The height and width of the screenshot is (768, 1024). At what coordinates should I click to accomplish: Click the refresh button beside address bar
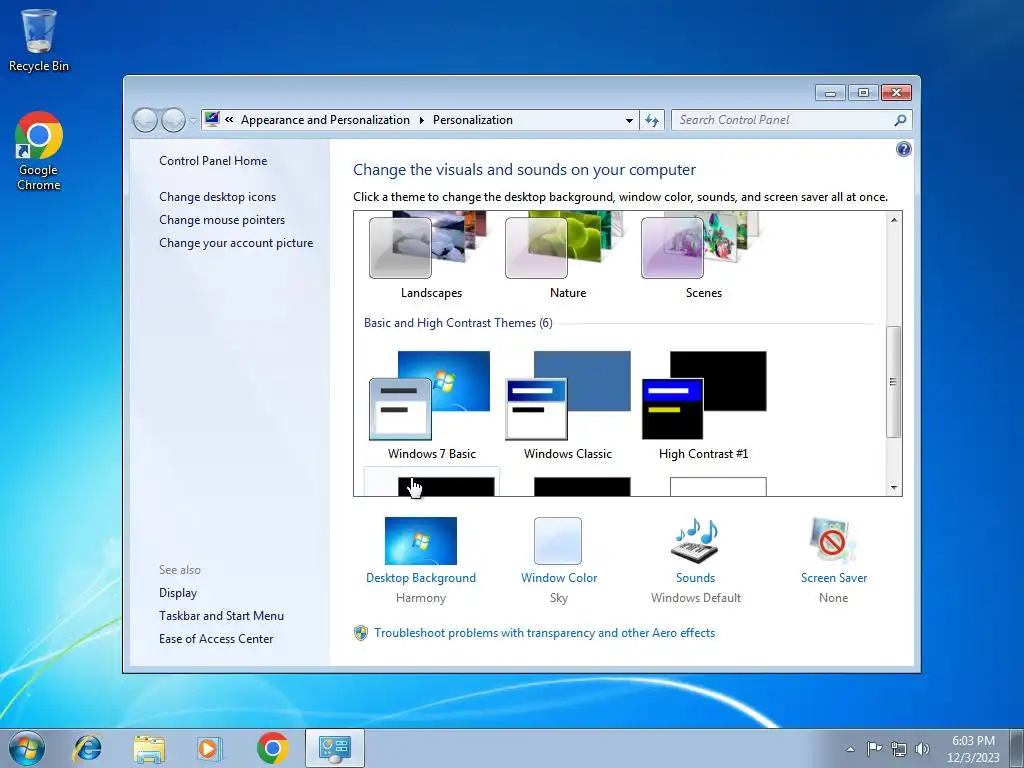coord(652,120)
